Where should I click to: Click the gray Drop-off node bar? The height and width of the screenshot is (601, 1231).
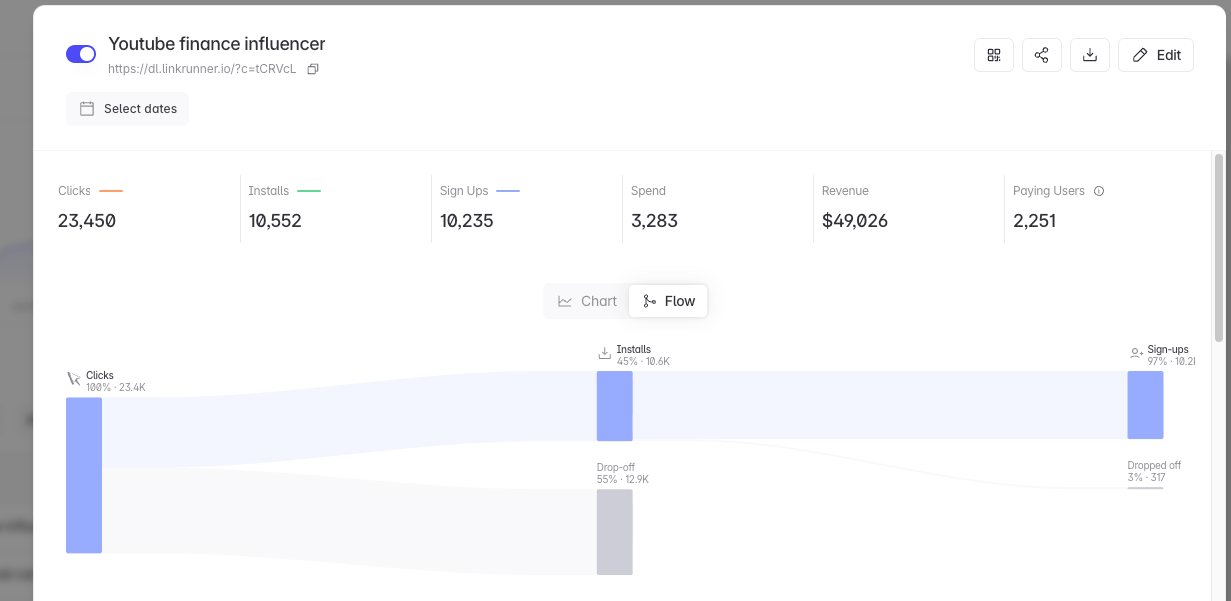click(x=615, y=532)
